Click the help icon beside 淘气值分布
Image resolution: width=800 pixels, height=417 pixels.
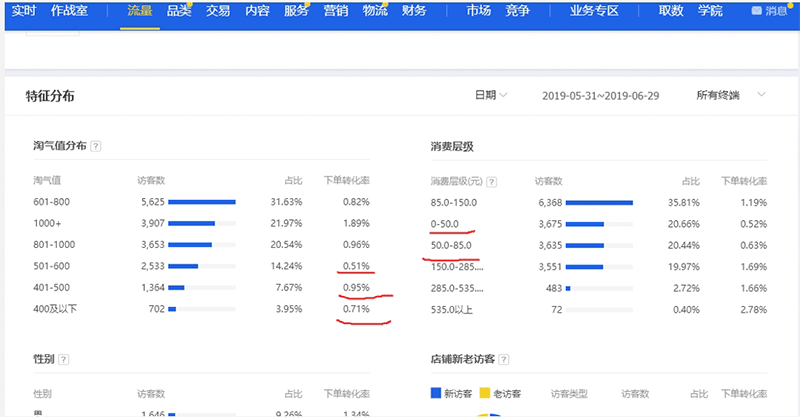click(x=96, y=147)
